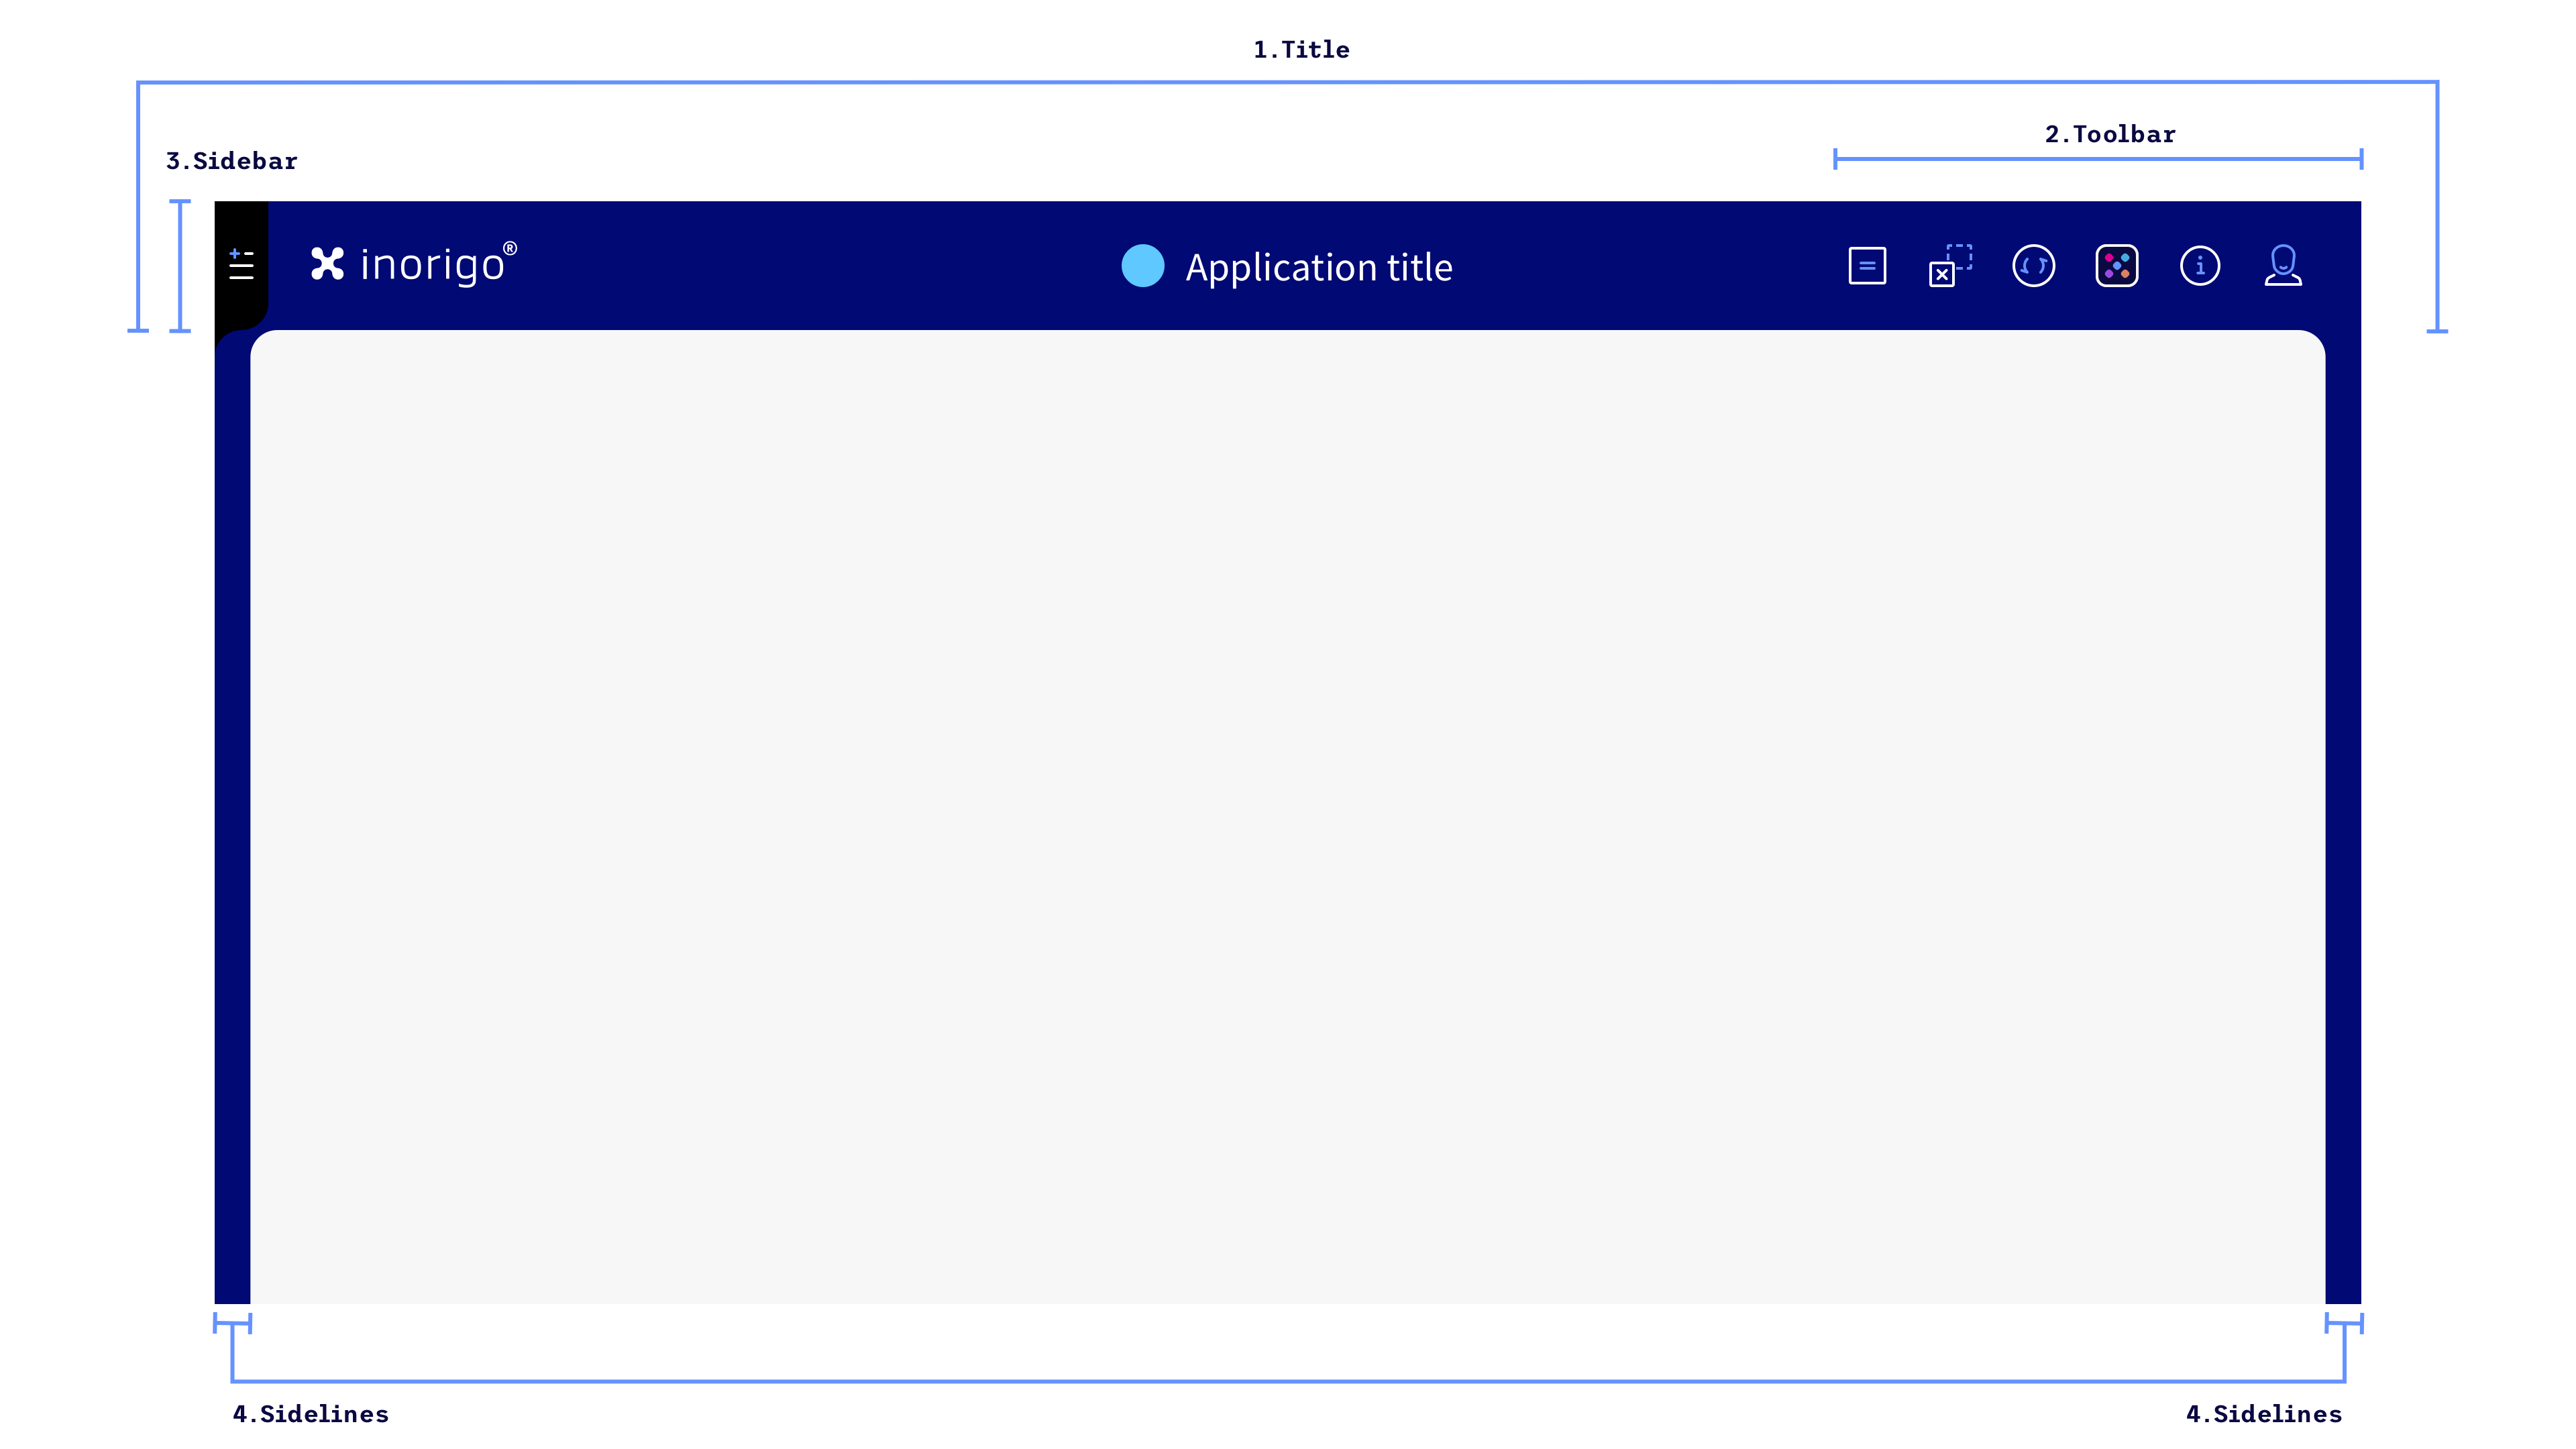Open the sidebar menu icon
The width and height of the screenshot is (2576, 1449).
pyautogui.click(x=241, y=265)
